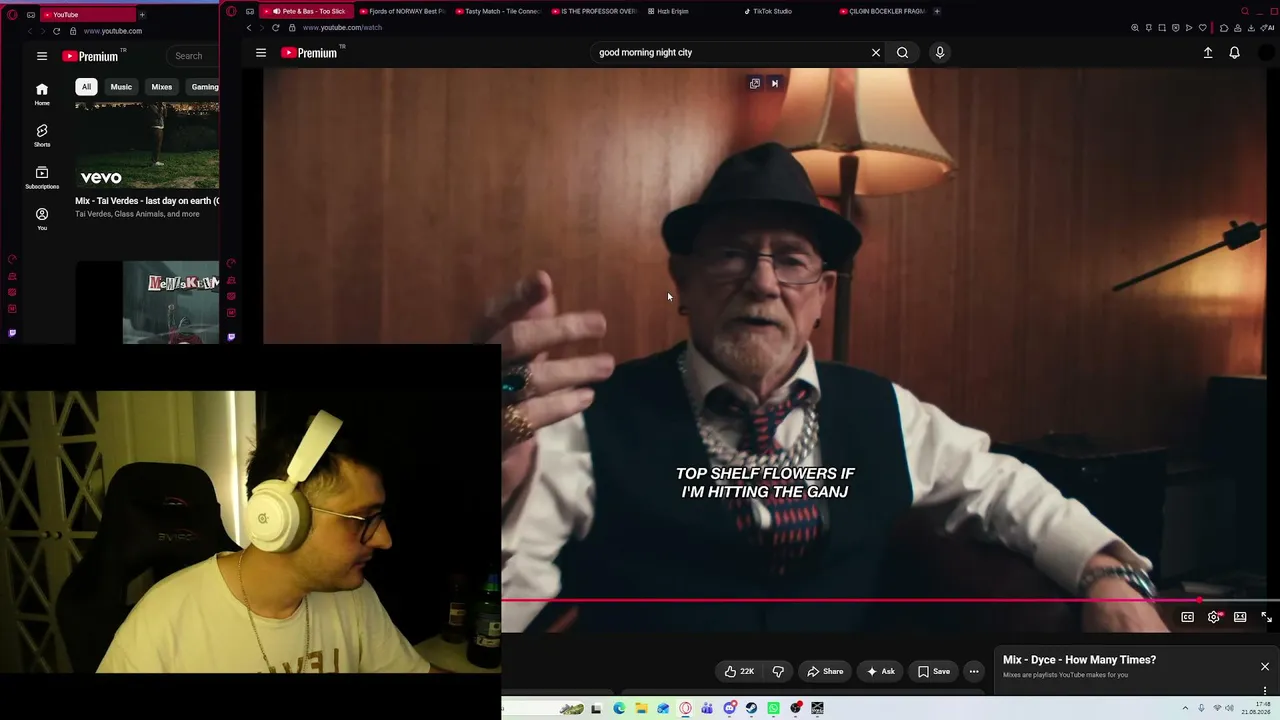Open the You page in the left window

coord(42,219)
